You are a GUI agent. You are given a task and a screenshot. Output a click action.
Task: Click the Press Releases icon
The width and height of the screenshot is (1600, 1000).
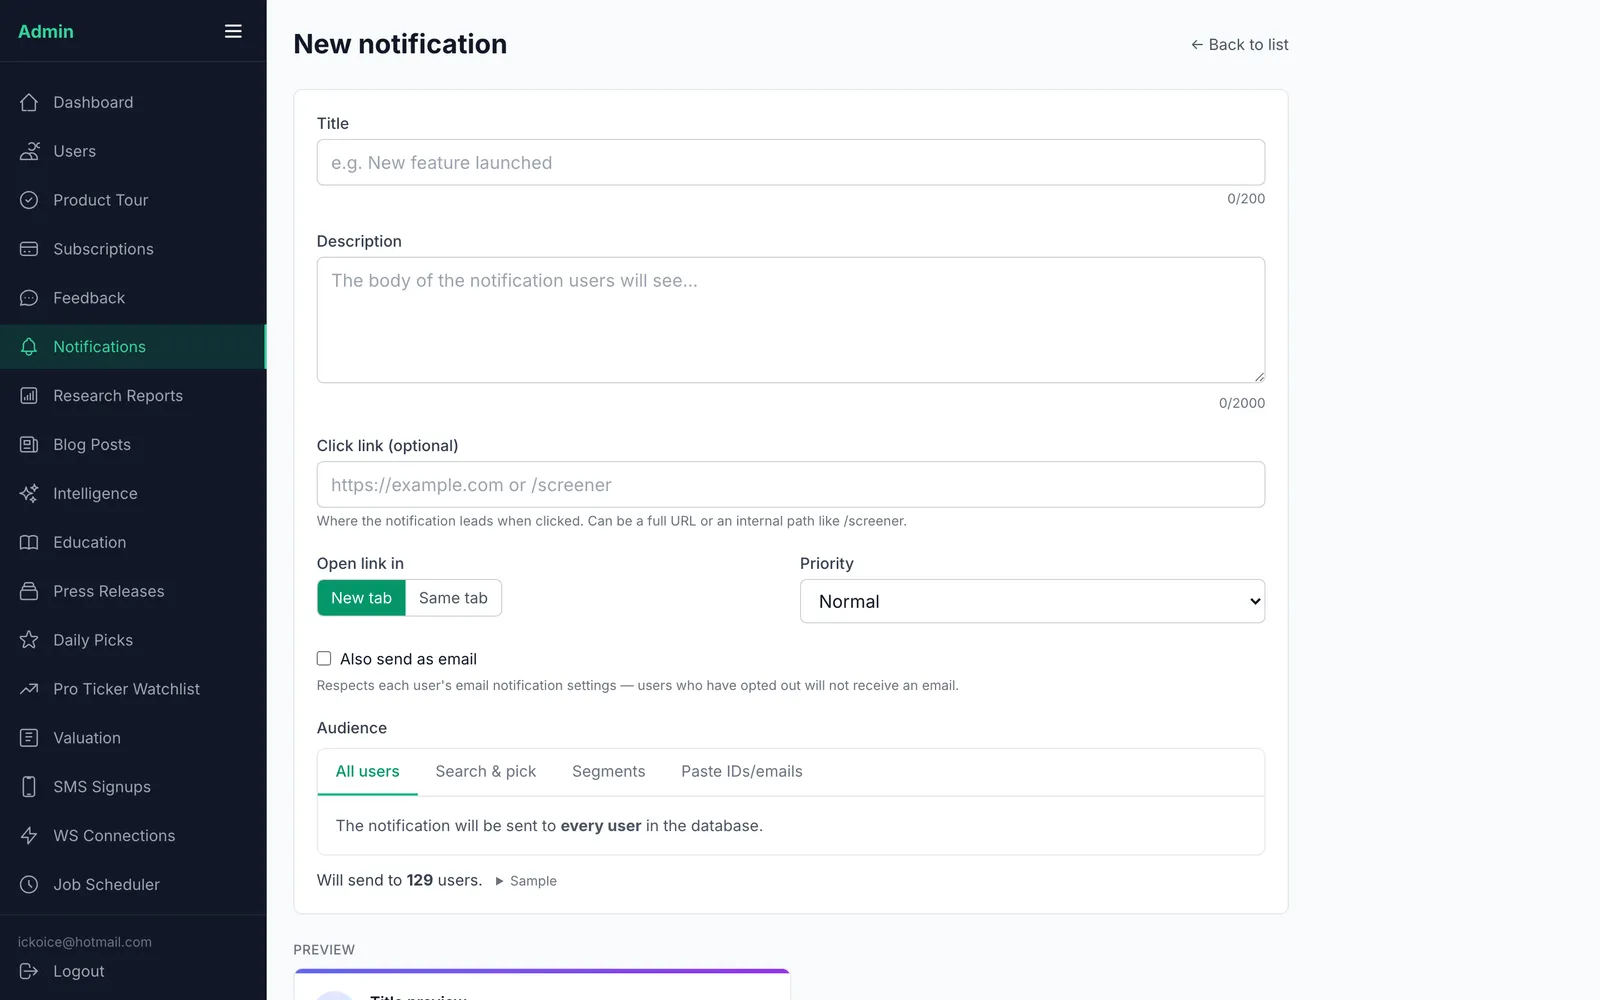pos(29,591)
